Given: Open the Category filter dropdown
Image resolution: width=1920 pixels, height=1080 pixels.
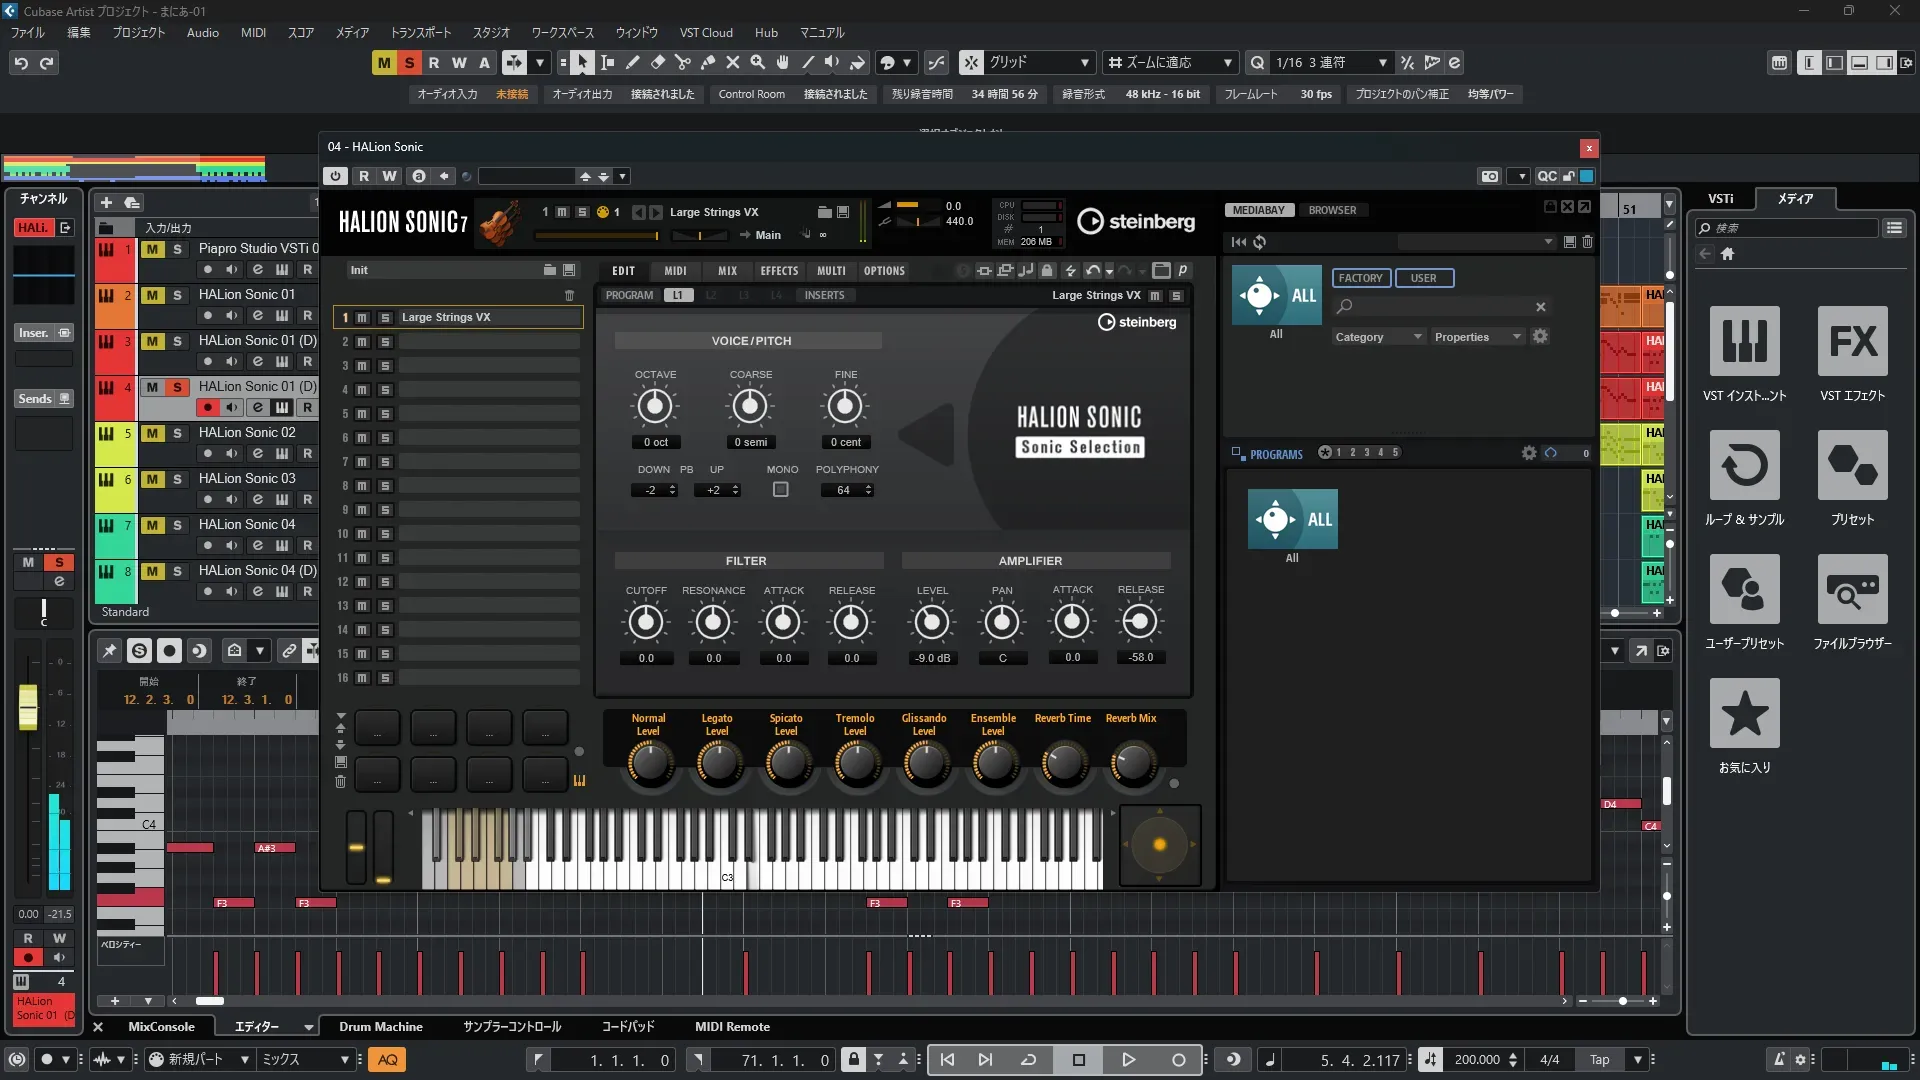Looking at the screenshot, I should (x=1377, y=337).
